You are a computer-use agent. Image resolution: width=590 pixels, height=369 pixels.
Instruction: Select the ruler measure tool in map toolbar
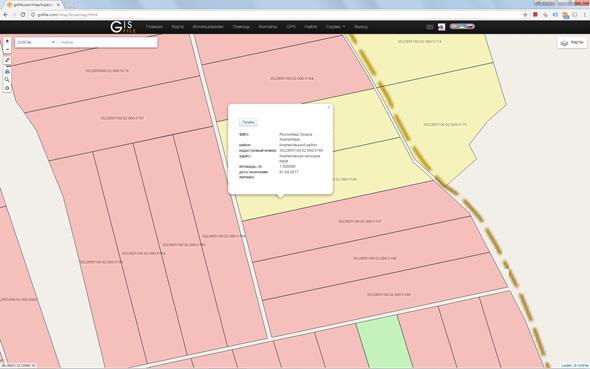[x=7, y=60]
